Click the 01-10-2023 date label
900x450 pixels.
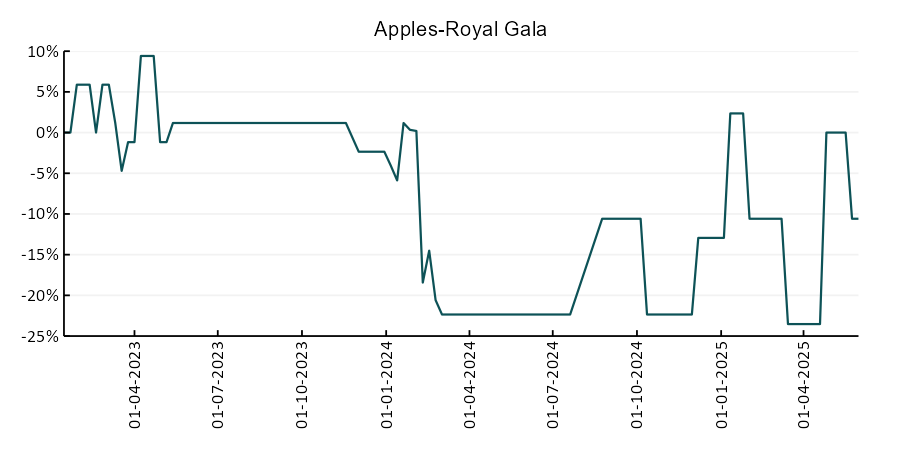coord(302,385)
